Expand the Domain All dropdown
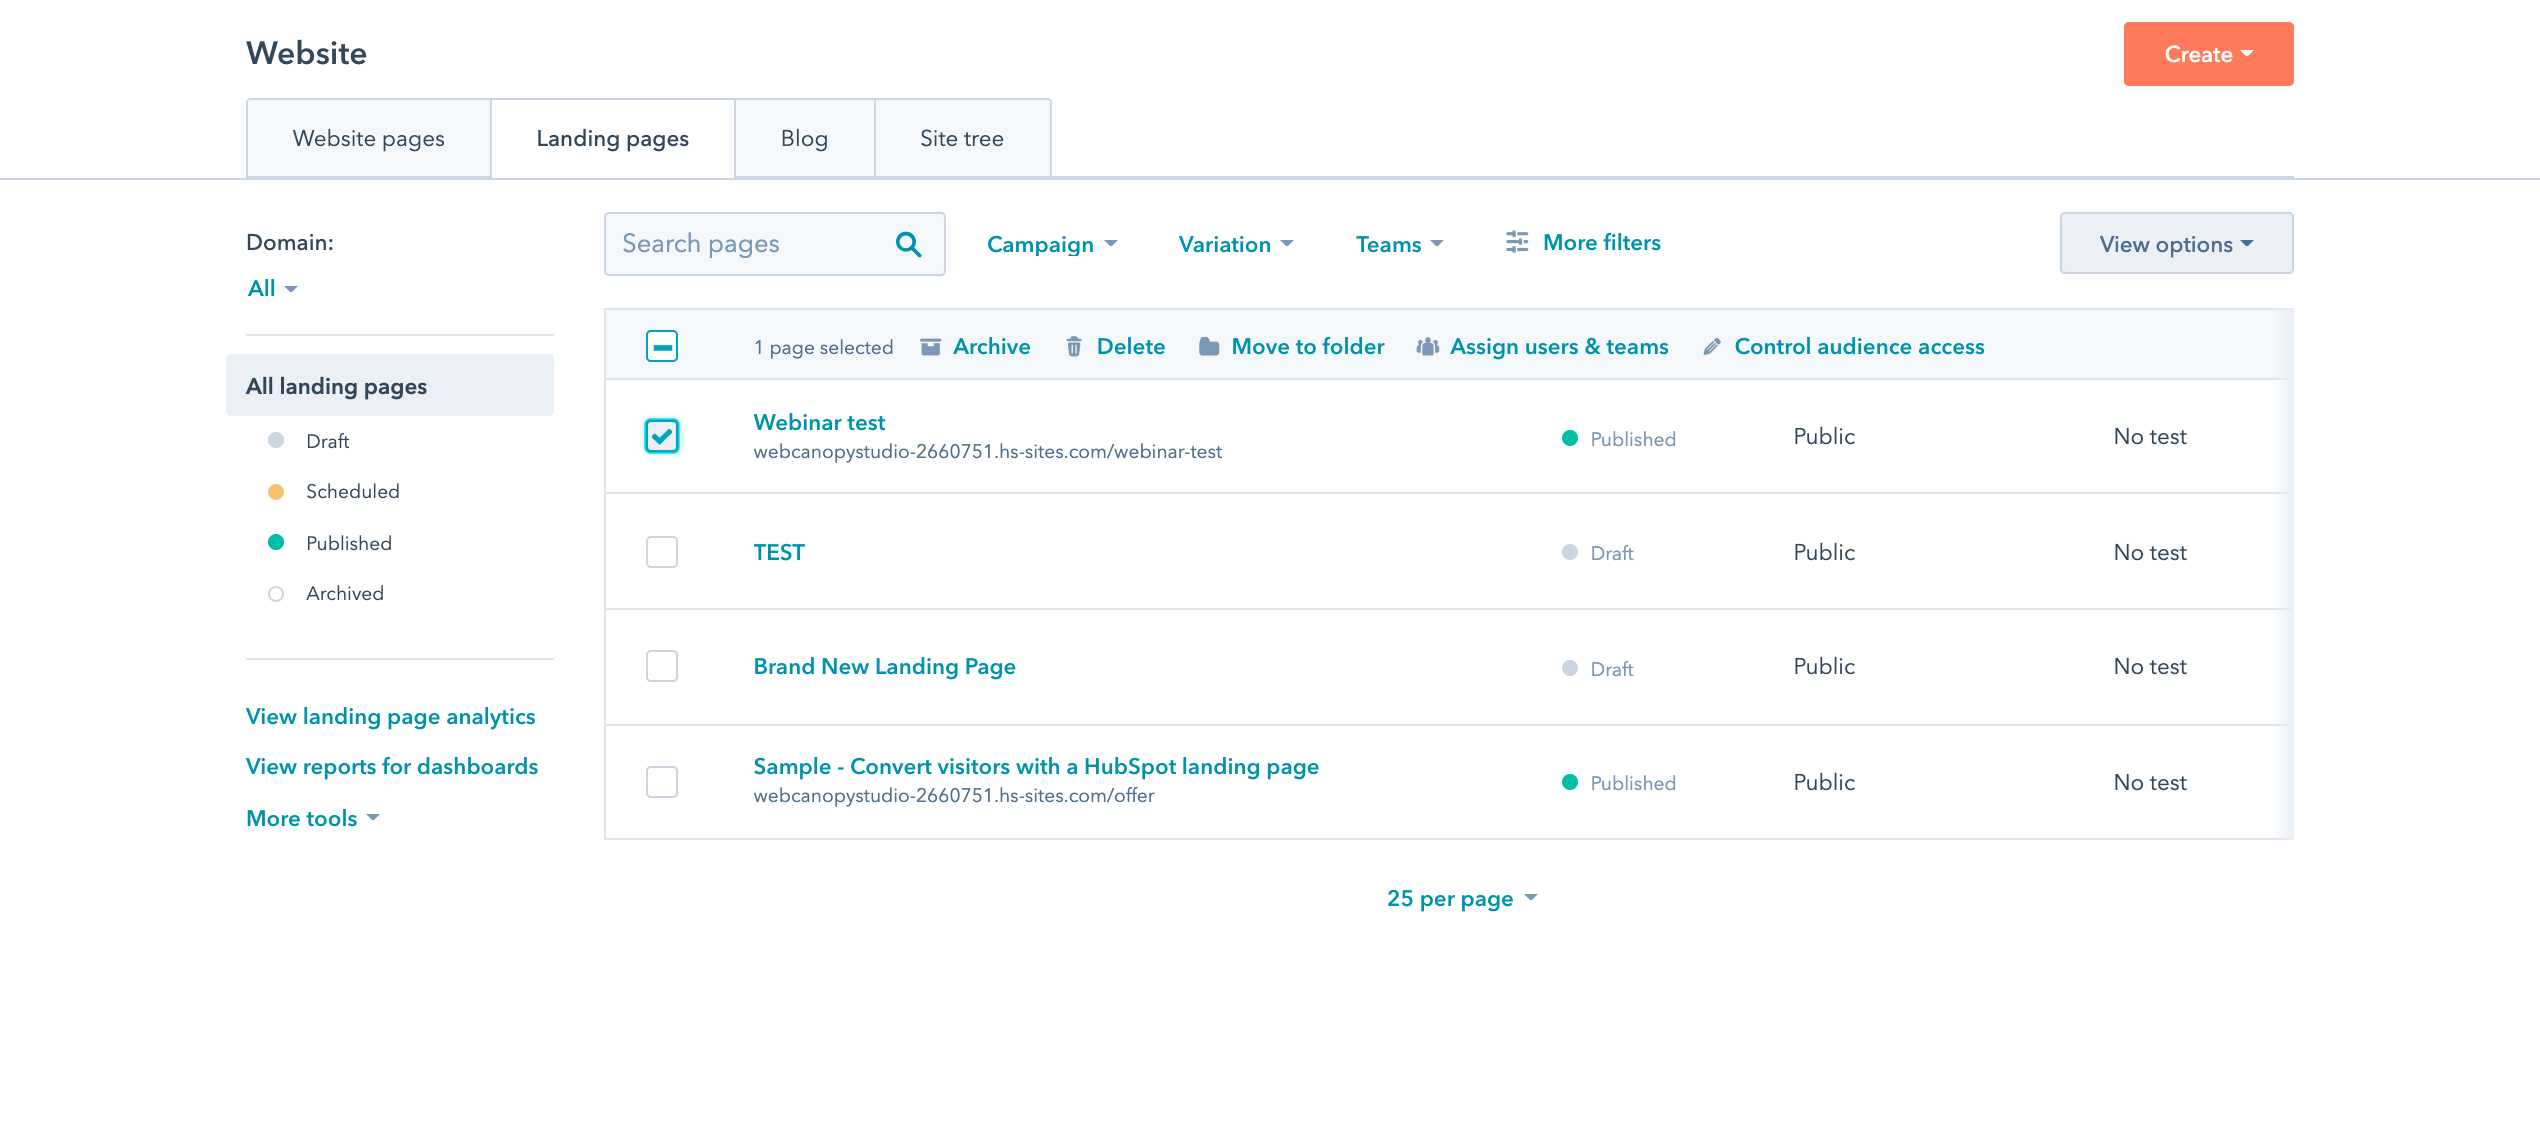This screenshot has width=2540, height=1126. pos(271,288)
